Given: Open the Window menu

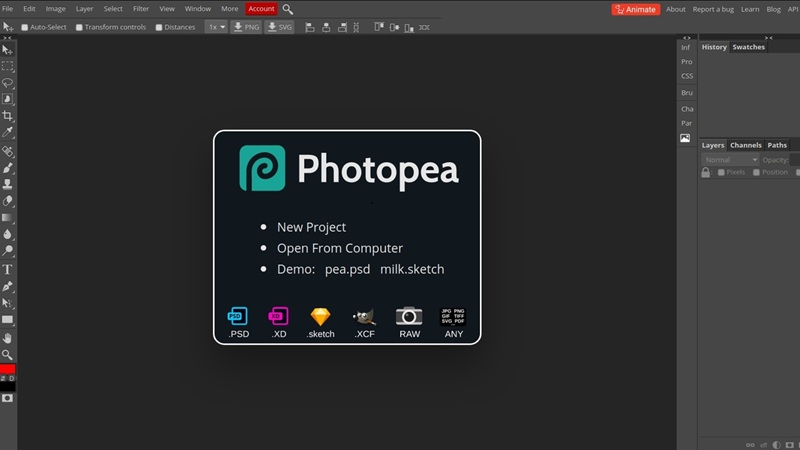Looking at the screenshot, I should [197, 9].
